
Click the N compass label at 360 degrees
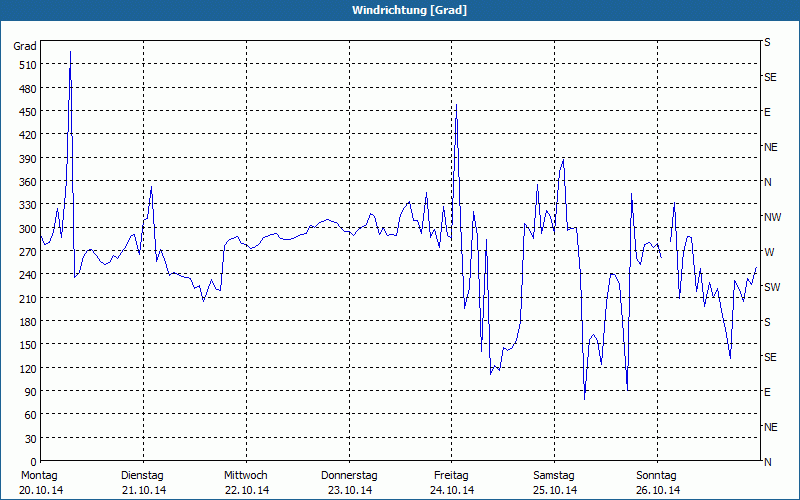coord(768,182)
